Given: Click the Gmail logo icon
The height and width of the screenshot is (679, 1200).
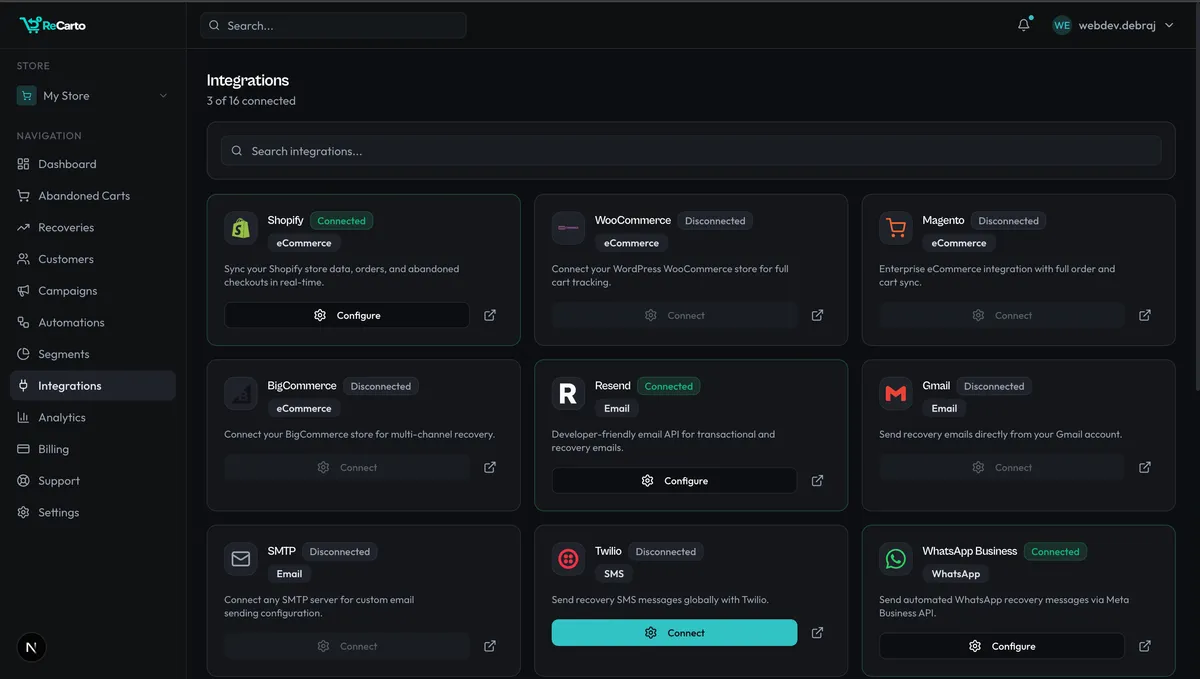Looking at the screenshot, I should pos(896,394).
